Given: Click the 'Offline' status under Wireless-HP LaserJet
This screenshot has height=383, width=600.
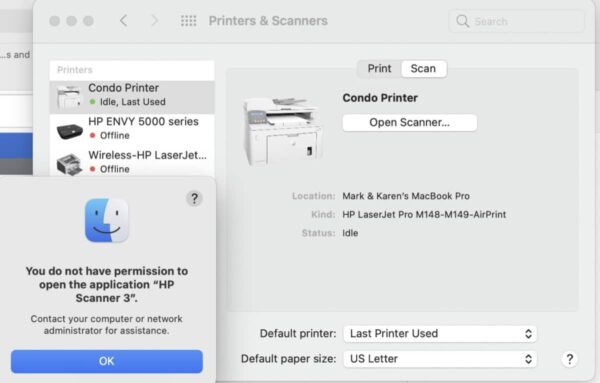Looking at the screenshot, I should coord(114,169).
